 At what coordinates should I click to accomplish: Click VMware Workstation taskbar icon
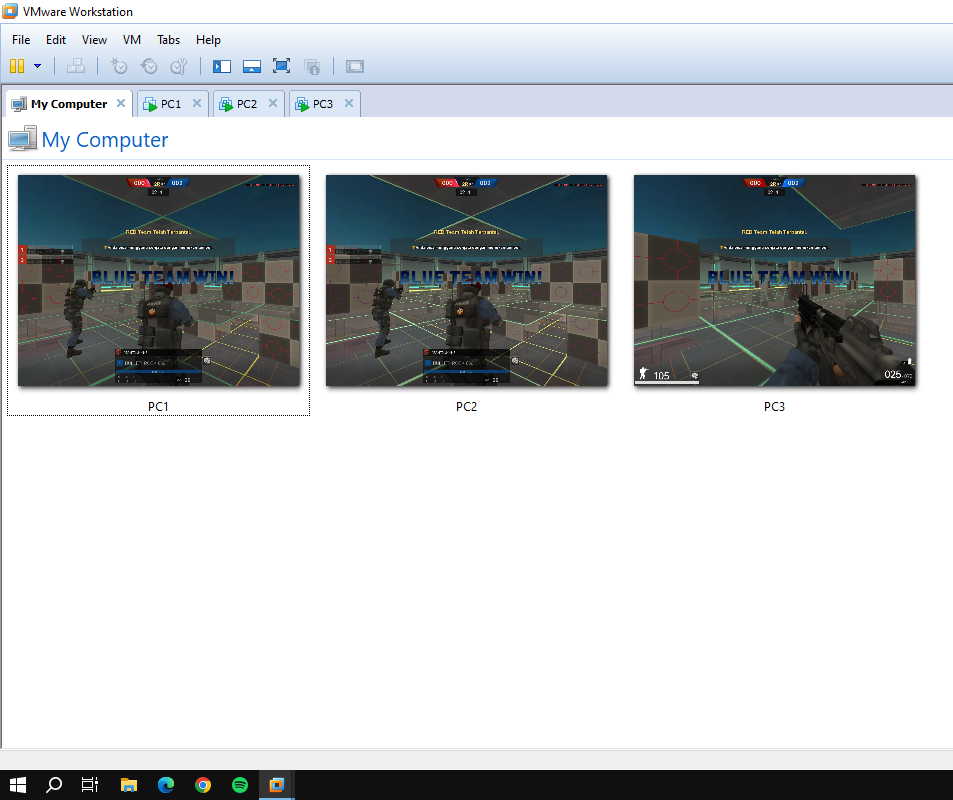[277, 785]
